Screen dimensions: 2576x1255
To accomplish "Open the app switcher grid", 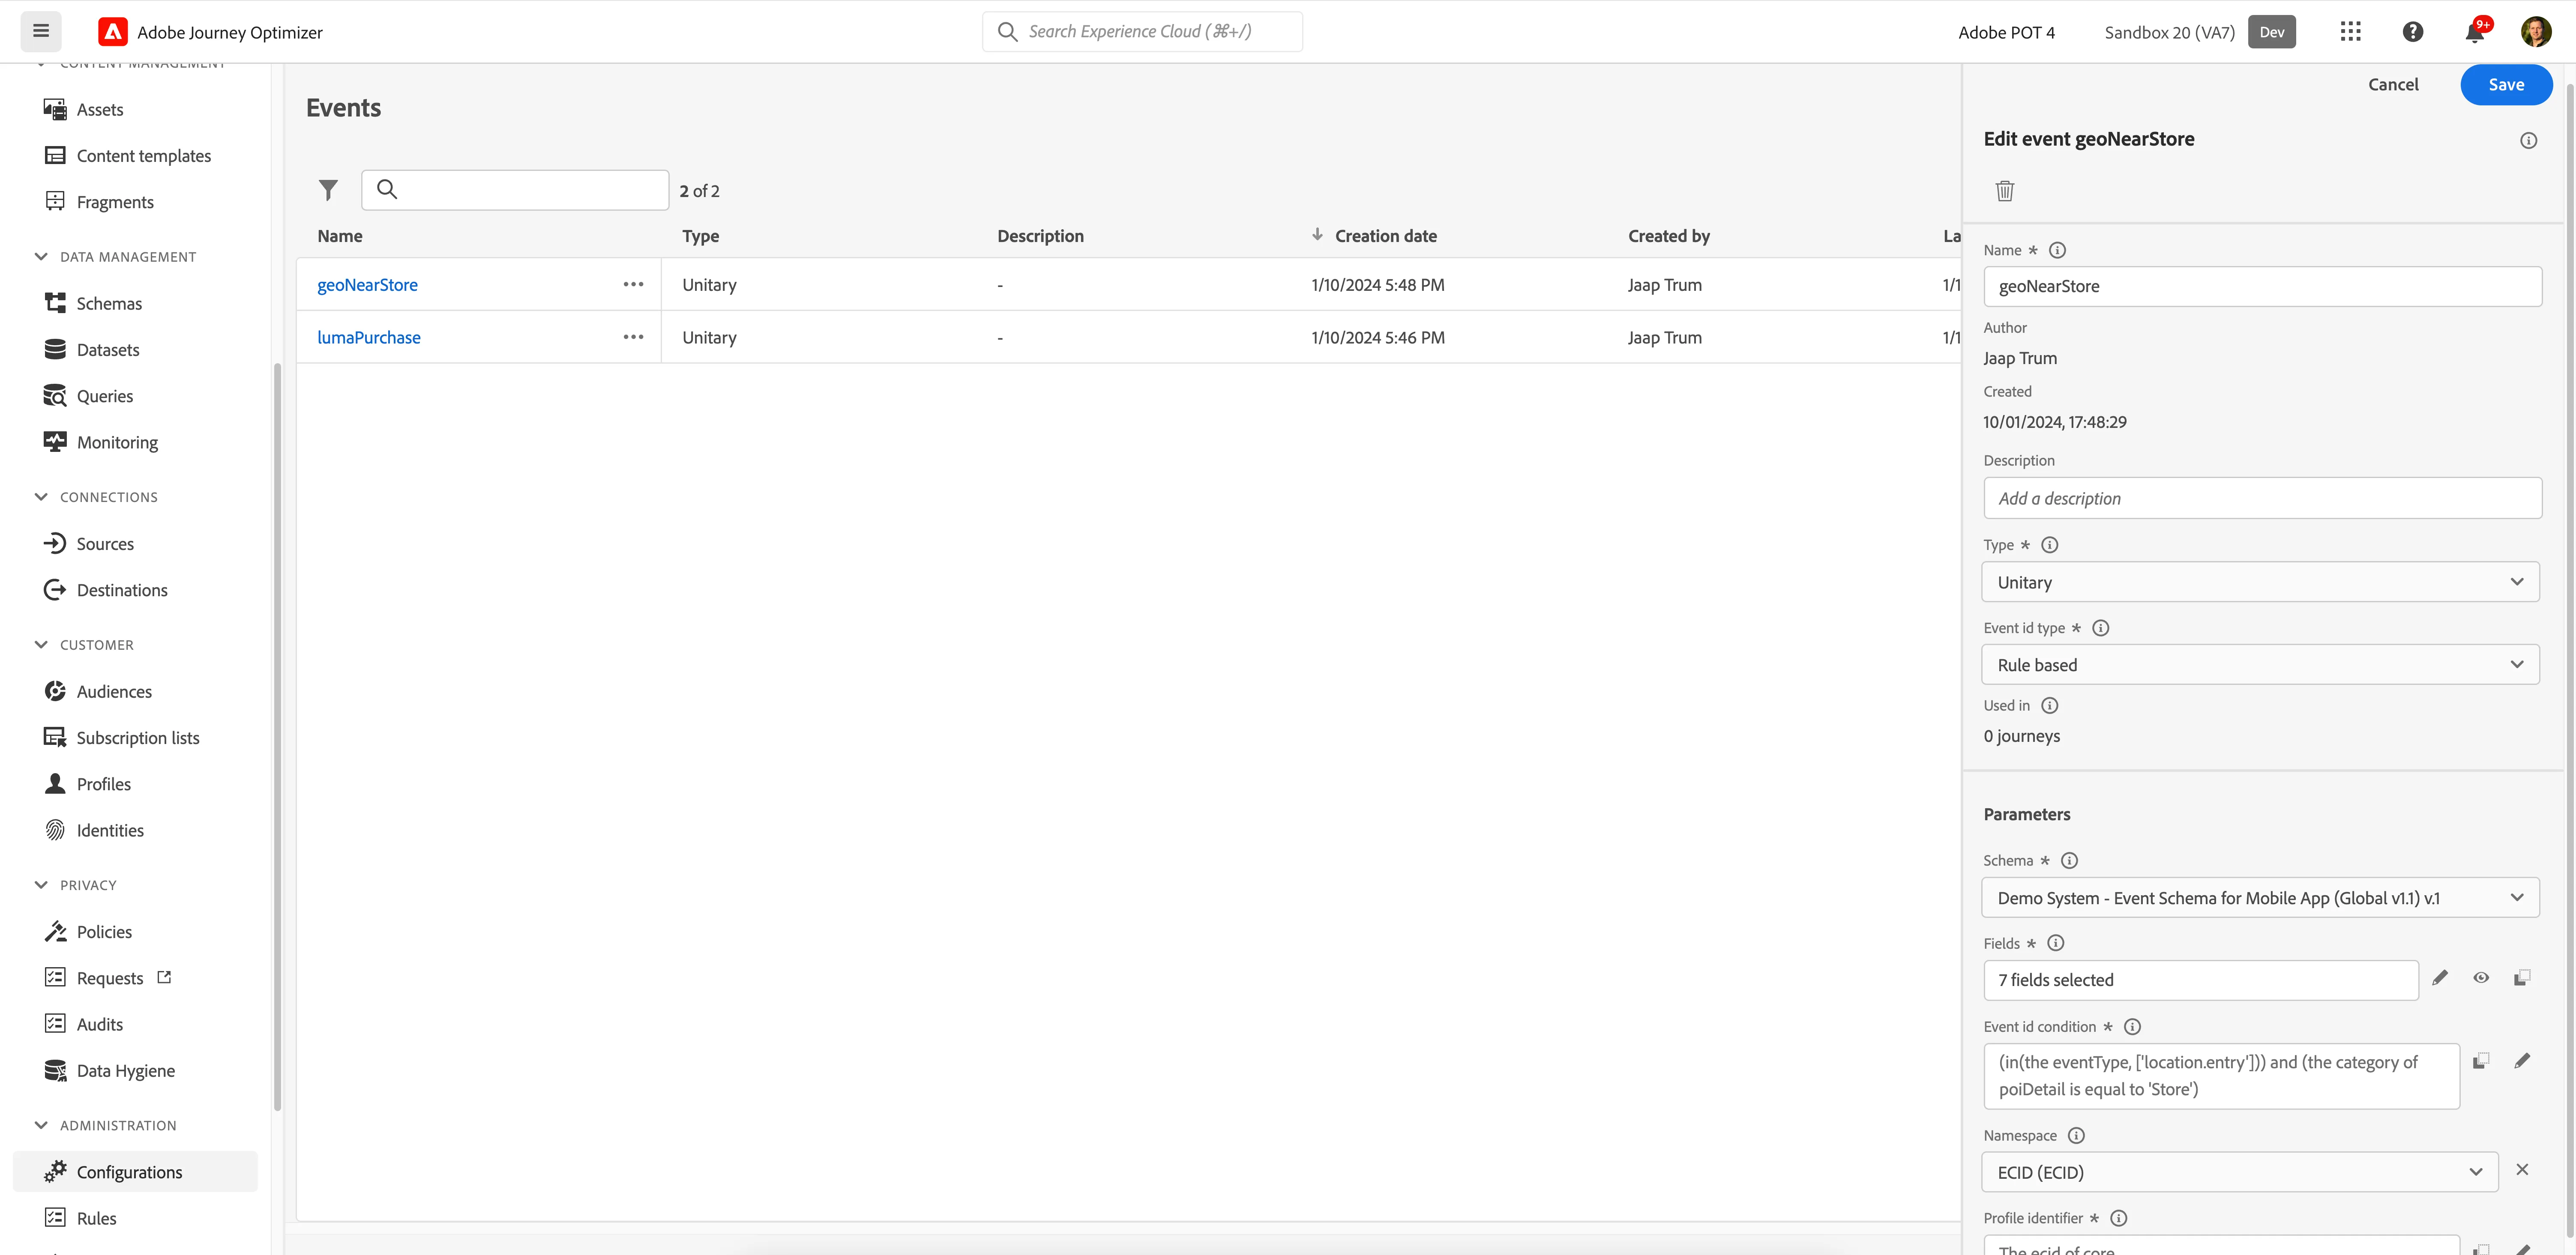I will pyautogui.click(x=2350, y=32).
